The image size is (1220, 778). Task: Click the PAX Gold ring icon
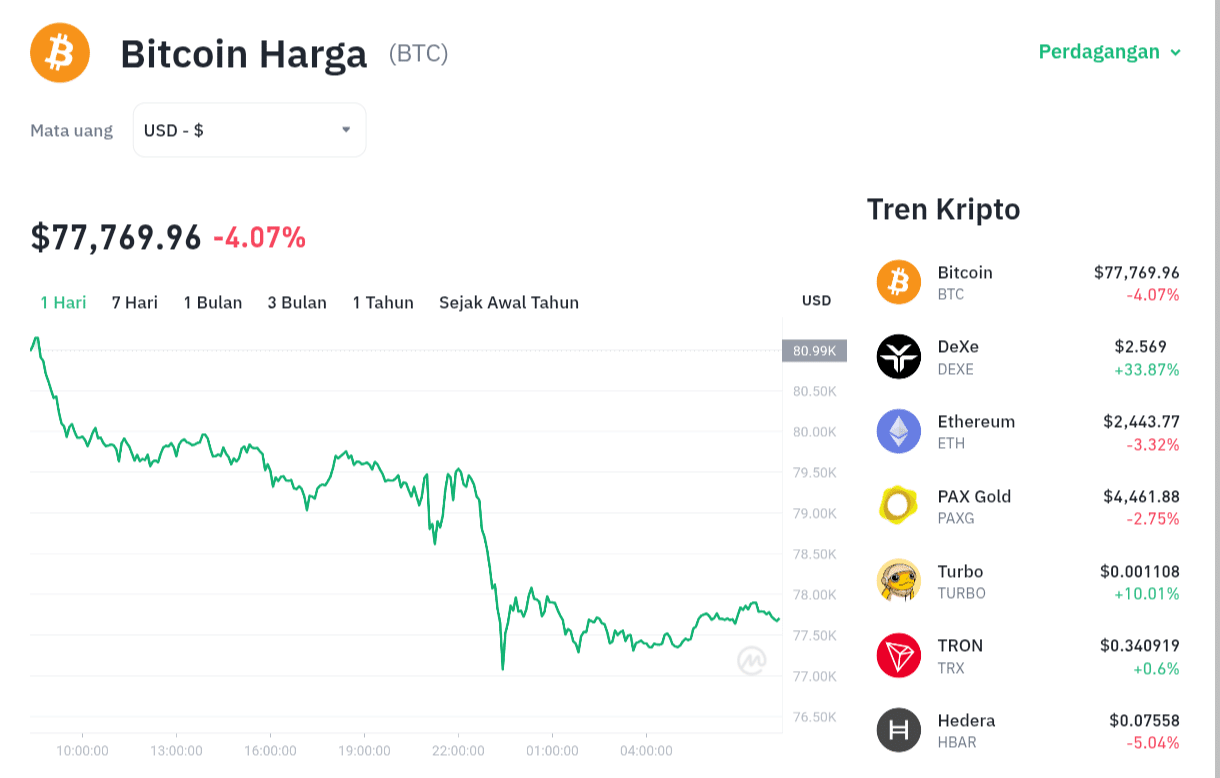898,506
